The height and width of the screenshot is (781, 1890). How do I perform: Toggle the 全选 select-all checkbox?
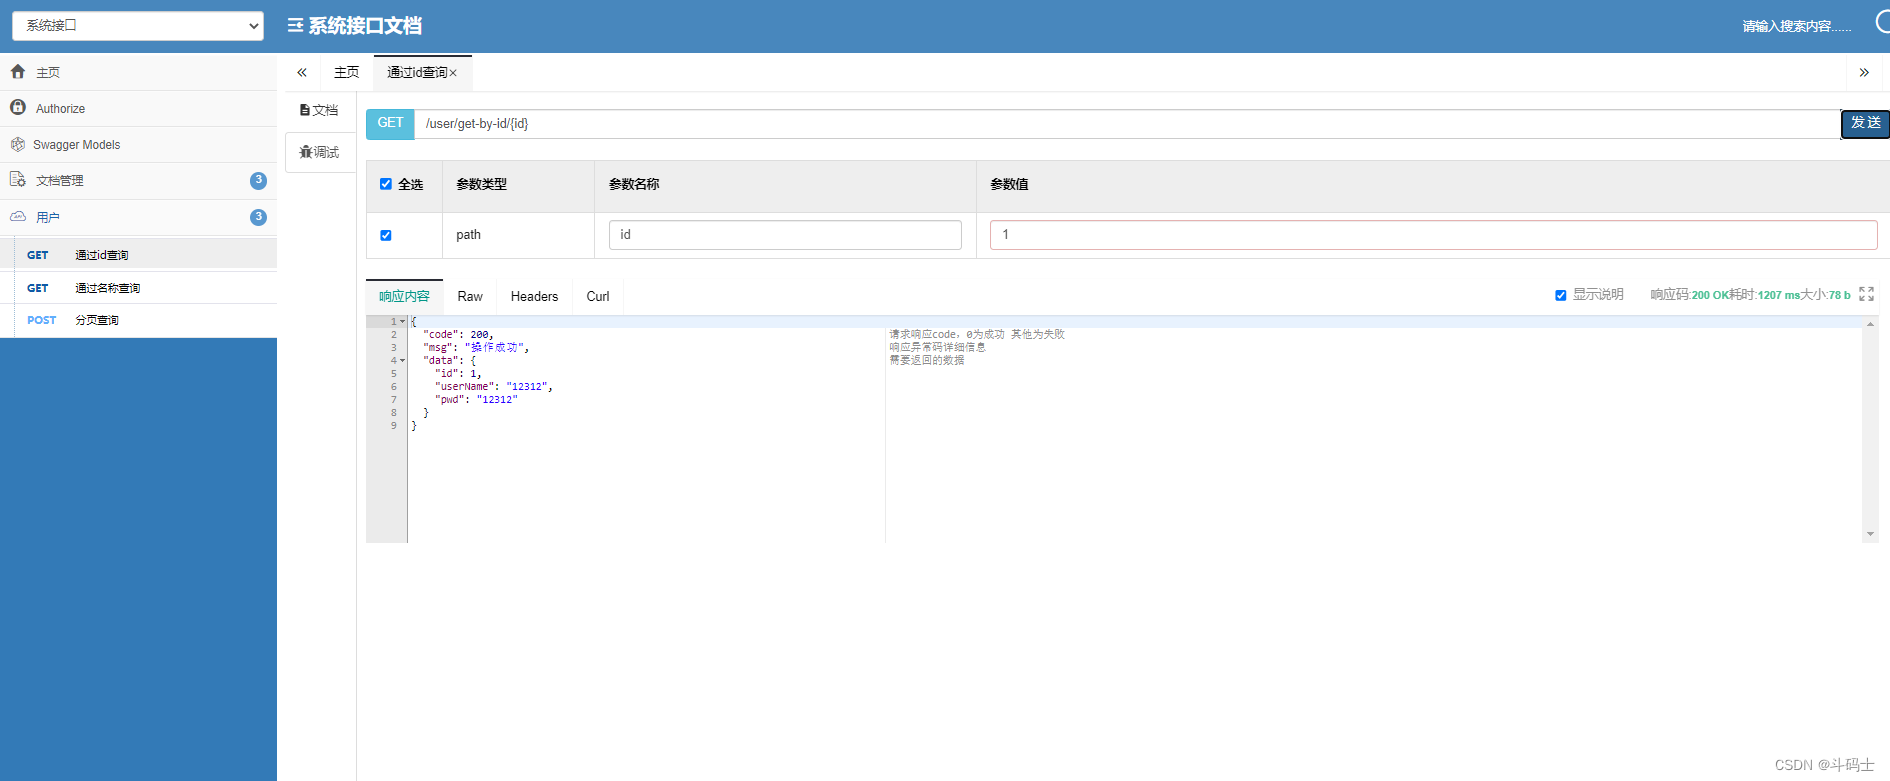(x=386, y=184)
